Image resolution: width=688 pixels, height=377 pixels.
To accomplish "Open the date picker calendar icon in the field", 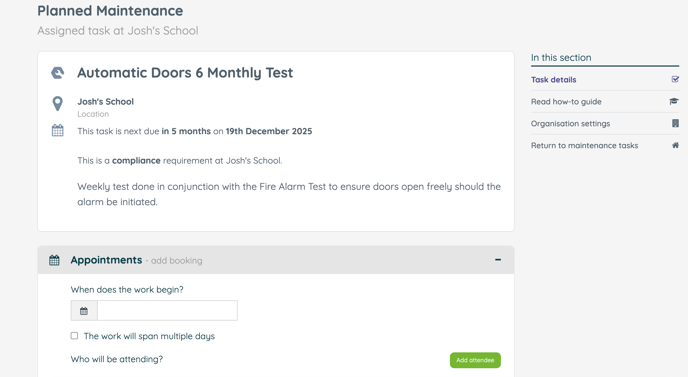I will click(84, 311).
